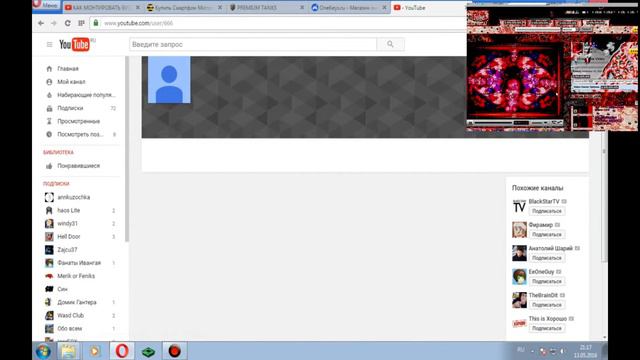
Task: Click the Фирамир channel avatar
Action: (519, 229)
